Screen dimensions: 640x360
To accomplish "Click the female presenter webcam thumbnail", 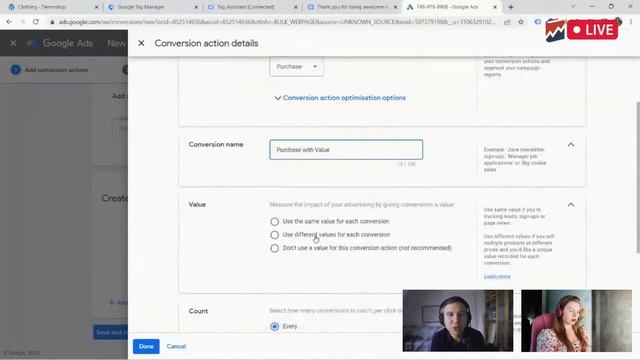I will click(576, 320).
